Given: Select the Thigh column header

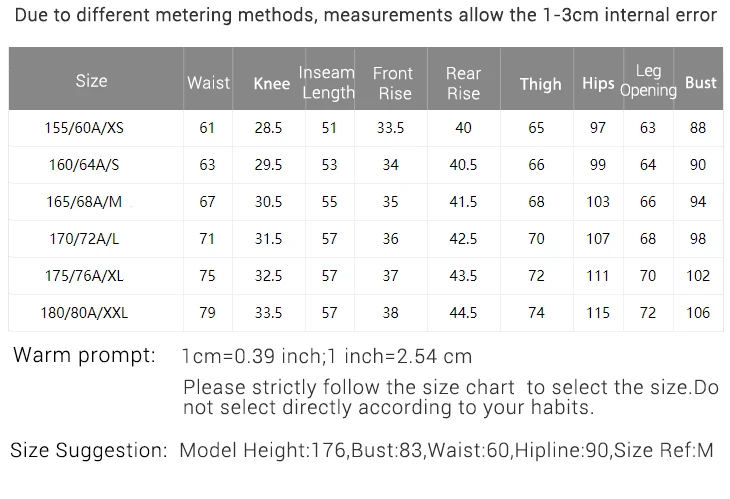Looking at the screenshot, I should 541,84.
